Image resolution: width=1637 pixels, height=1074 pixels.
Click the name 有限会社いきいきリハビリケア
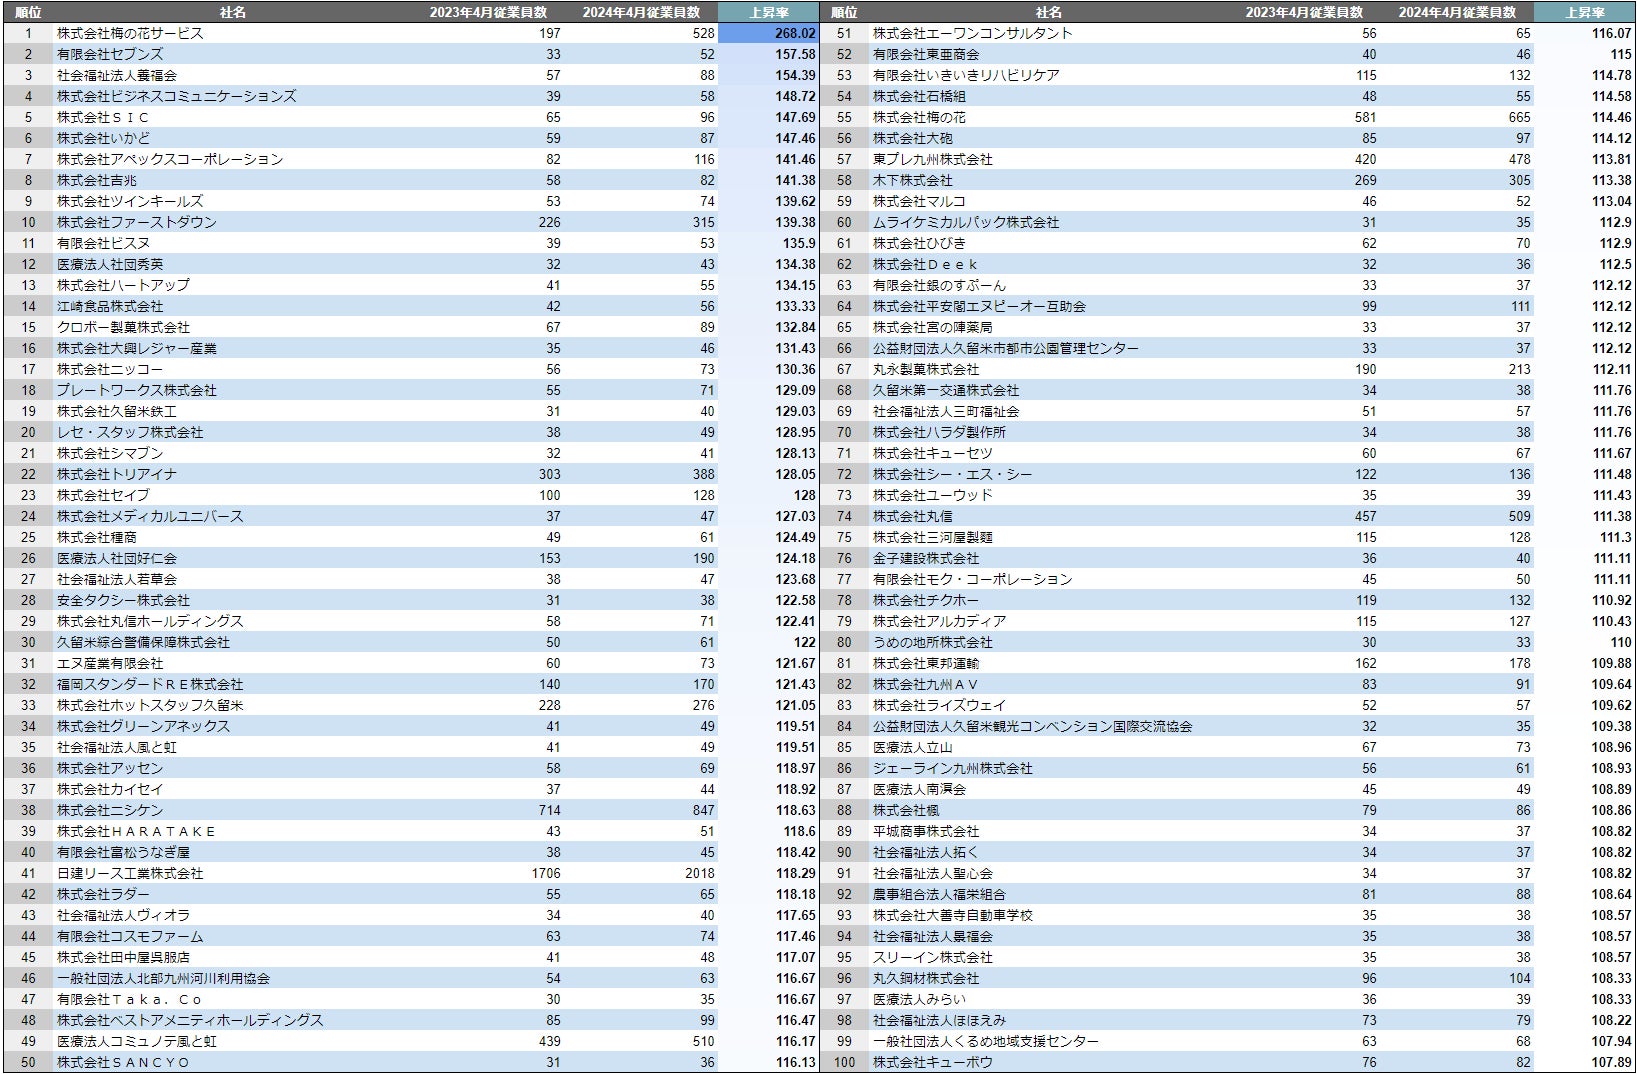pyautogui.click(x=966, y=75)
